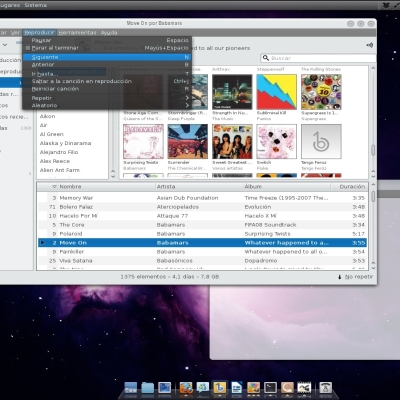Select the Sublinimal Kill album cover
The width and height of the screenshot is (400, 400).
coord(276,92)
